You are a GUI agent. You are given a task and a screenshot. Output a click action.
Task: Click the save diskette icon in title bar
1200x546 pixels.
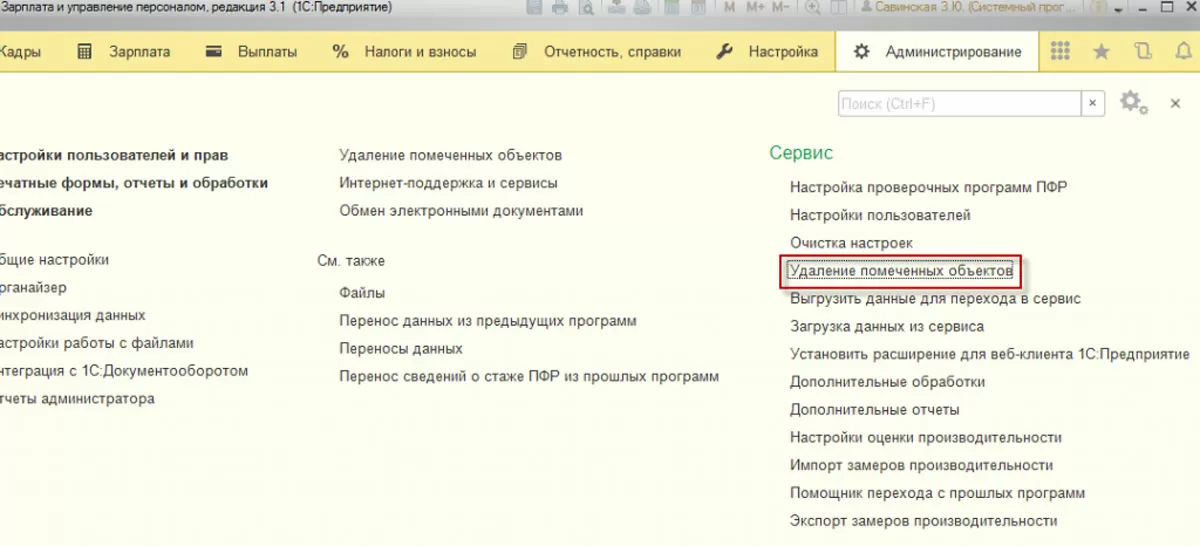[534, 8]
